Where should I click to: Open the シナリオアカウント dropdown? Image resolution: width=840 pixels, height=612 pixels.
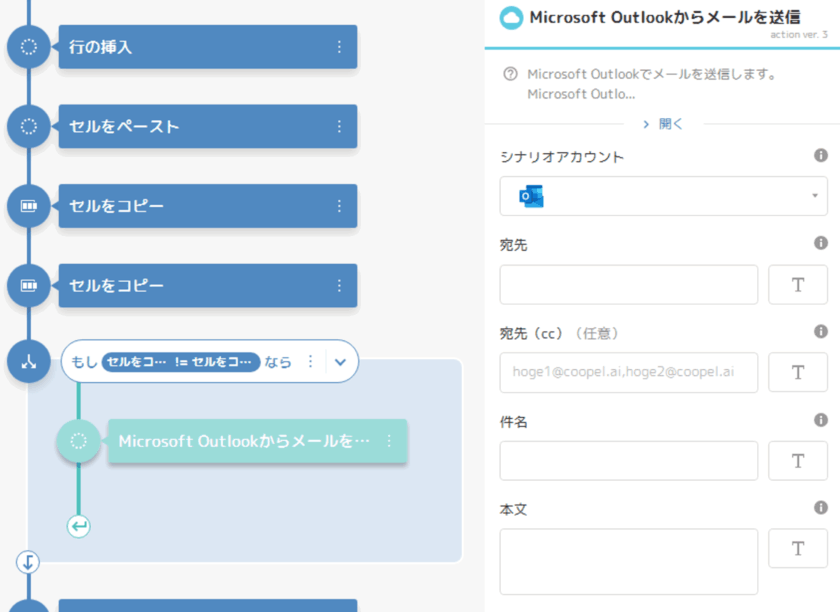click(663, 196)
